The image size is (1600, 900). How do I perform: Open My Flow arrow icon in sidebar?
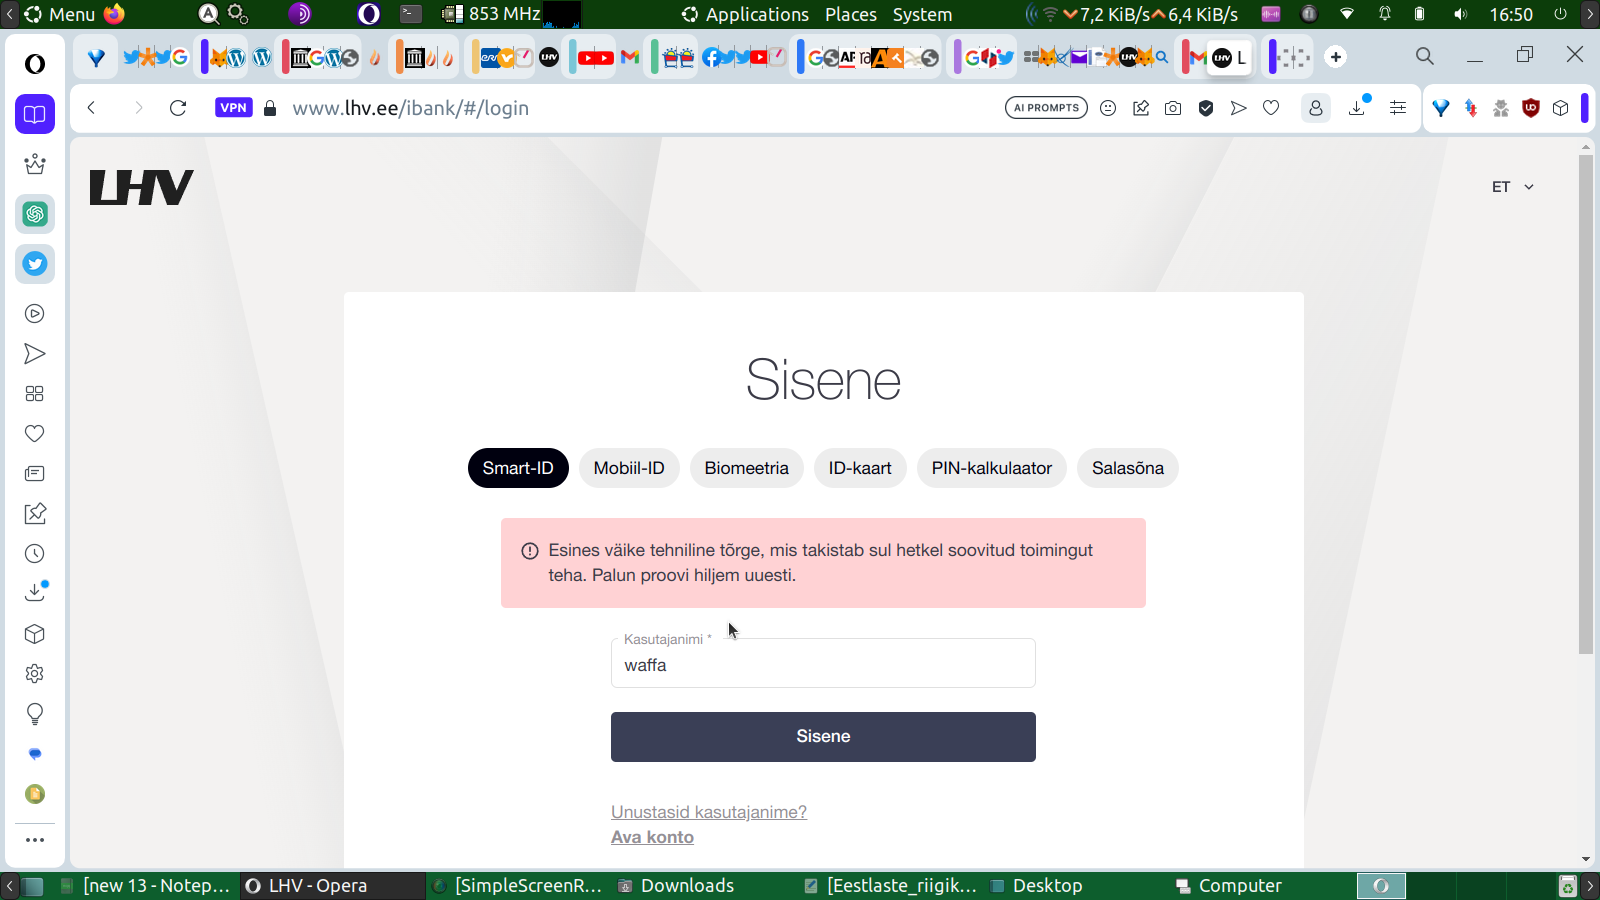[x=35, y=354]
